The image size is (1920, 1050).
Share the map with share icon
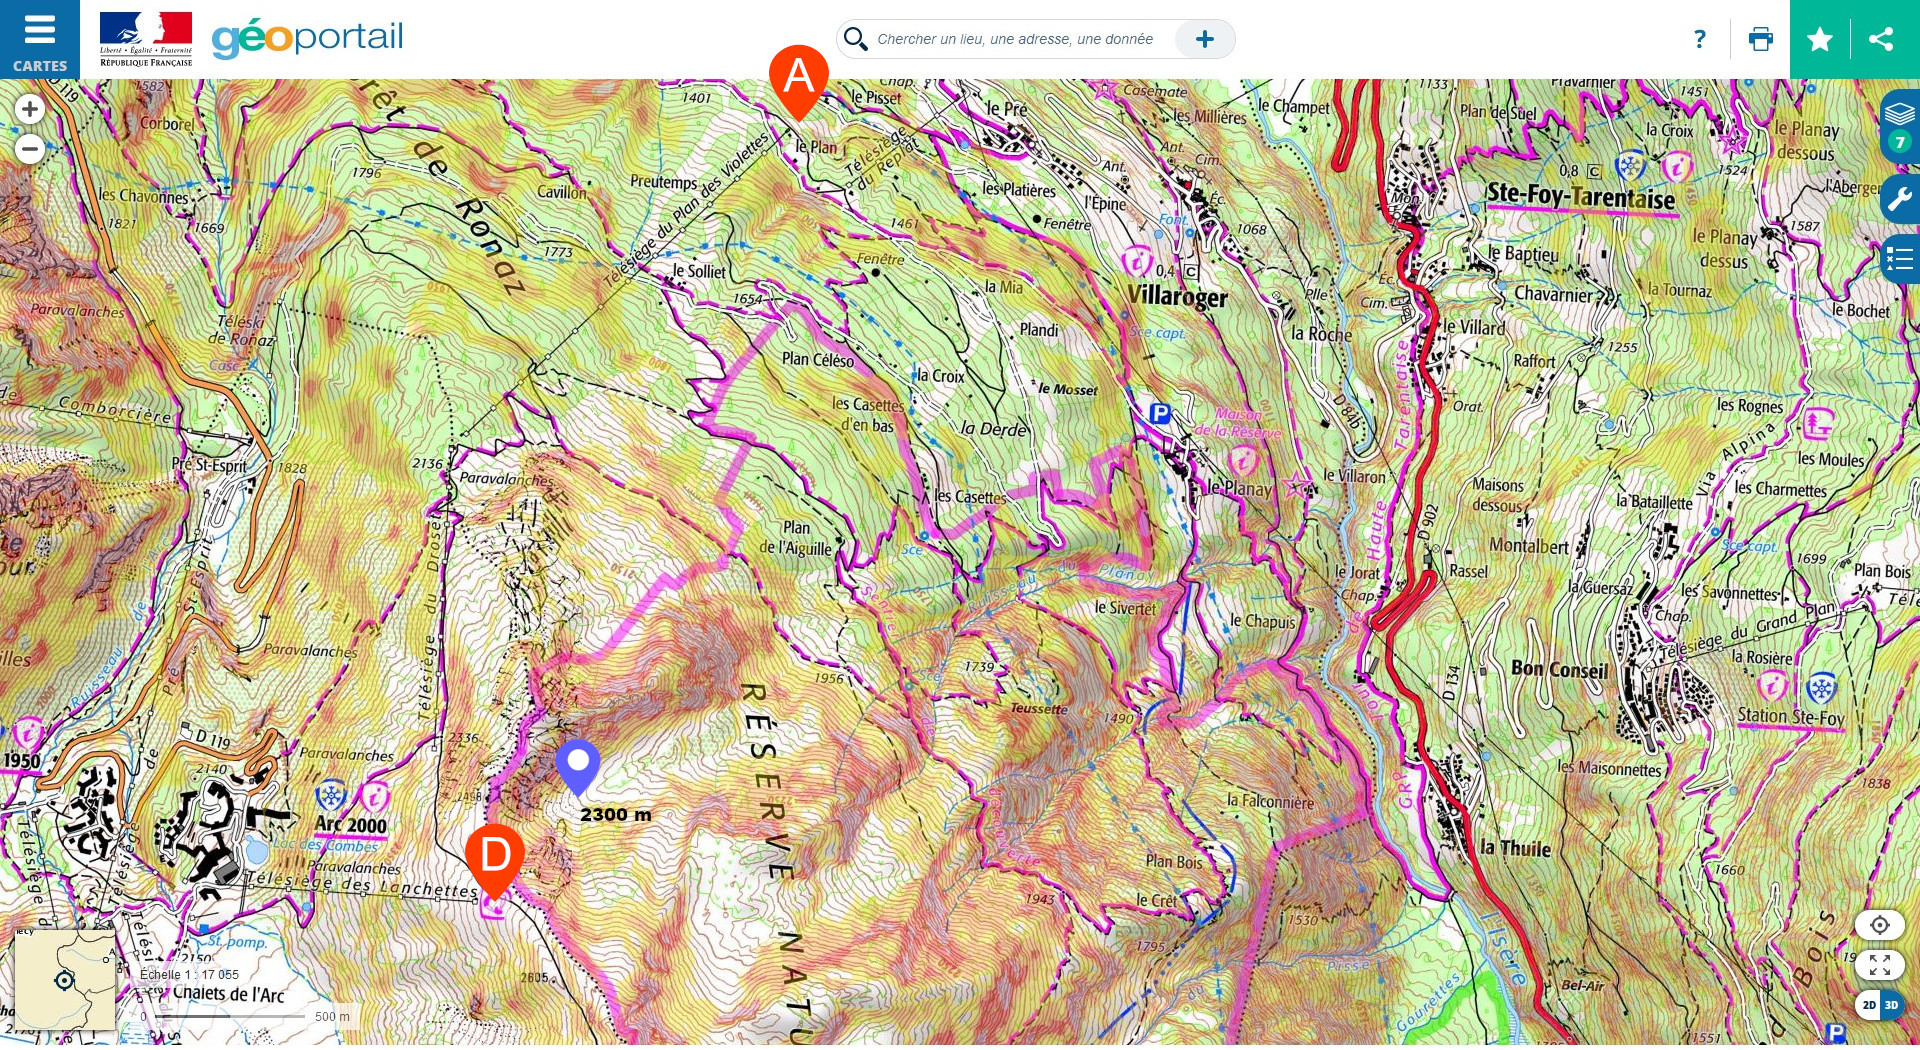pyautogui.click(x=1881, y=39)
